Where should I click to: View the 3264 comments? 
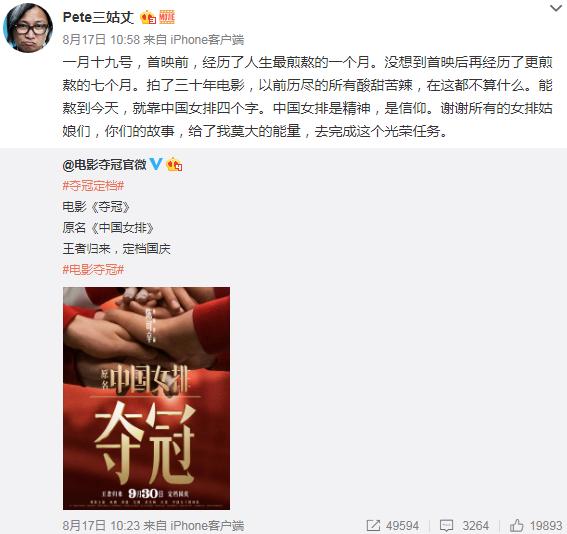[476, 526]
